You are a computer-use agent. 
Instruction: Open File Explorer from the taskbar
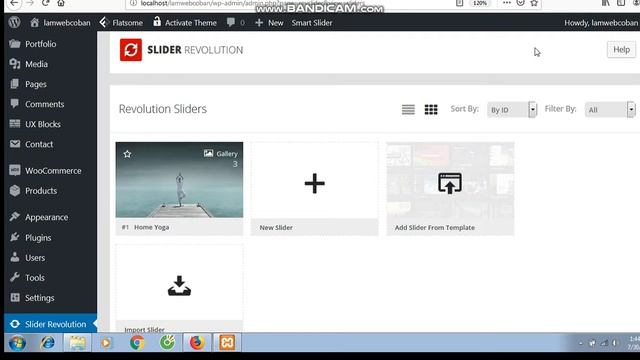coord(77,343)
